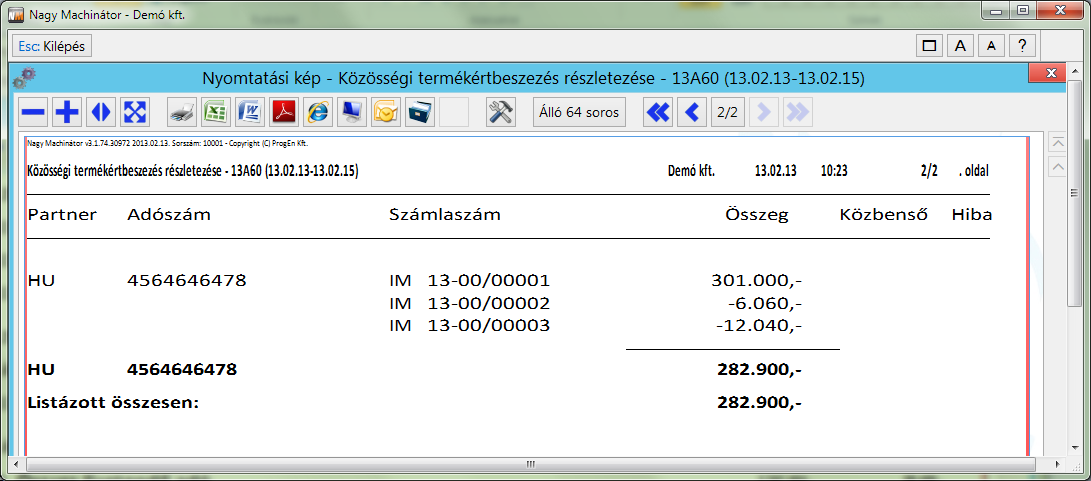Click the non-bold tax number 4564646478
Viewport: 1091px width, 481px height.
tap(186, 281)
